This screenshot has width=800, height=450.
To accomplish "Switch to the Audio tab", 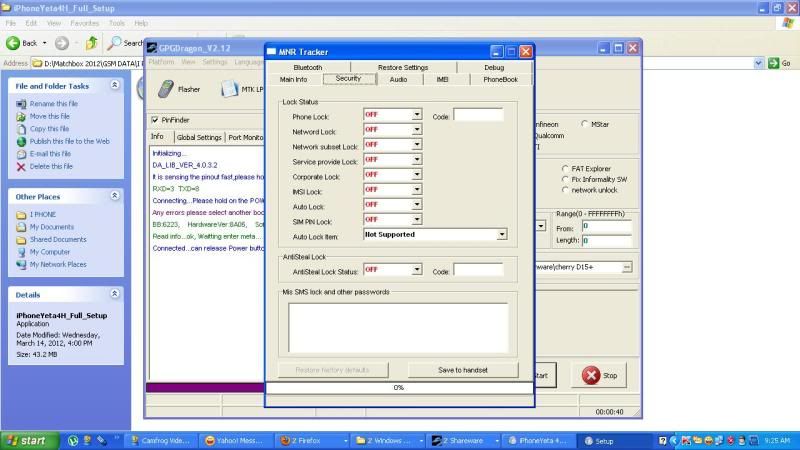I will pyautogui.click(x=398, y=80).
